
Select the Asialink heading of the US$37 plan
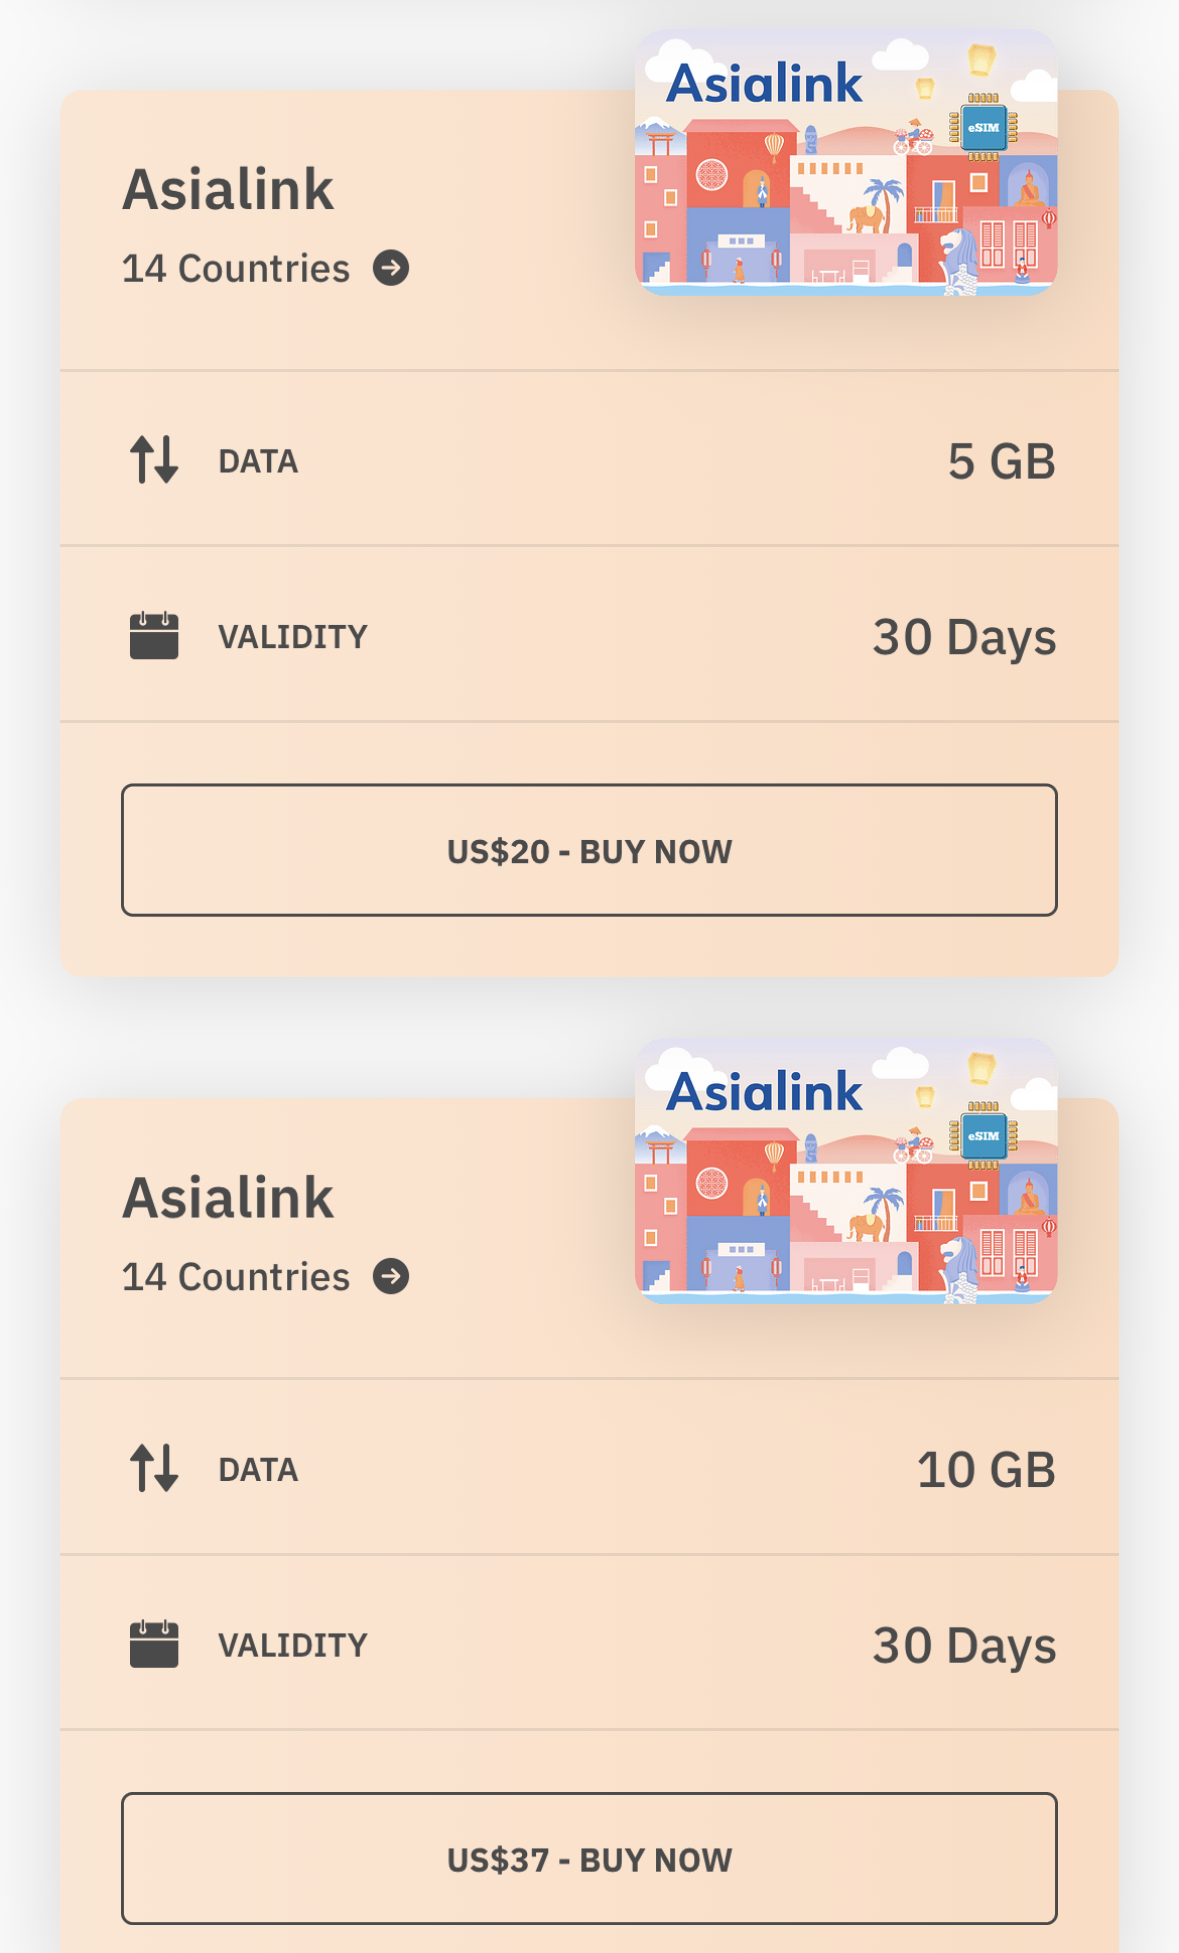click(x=228, y=1197)
